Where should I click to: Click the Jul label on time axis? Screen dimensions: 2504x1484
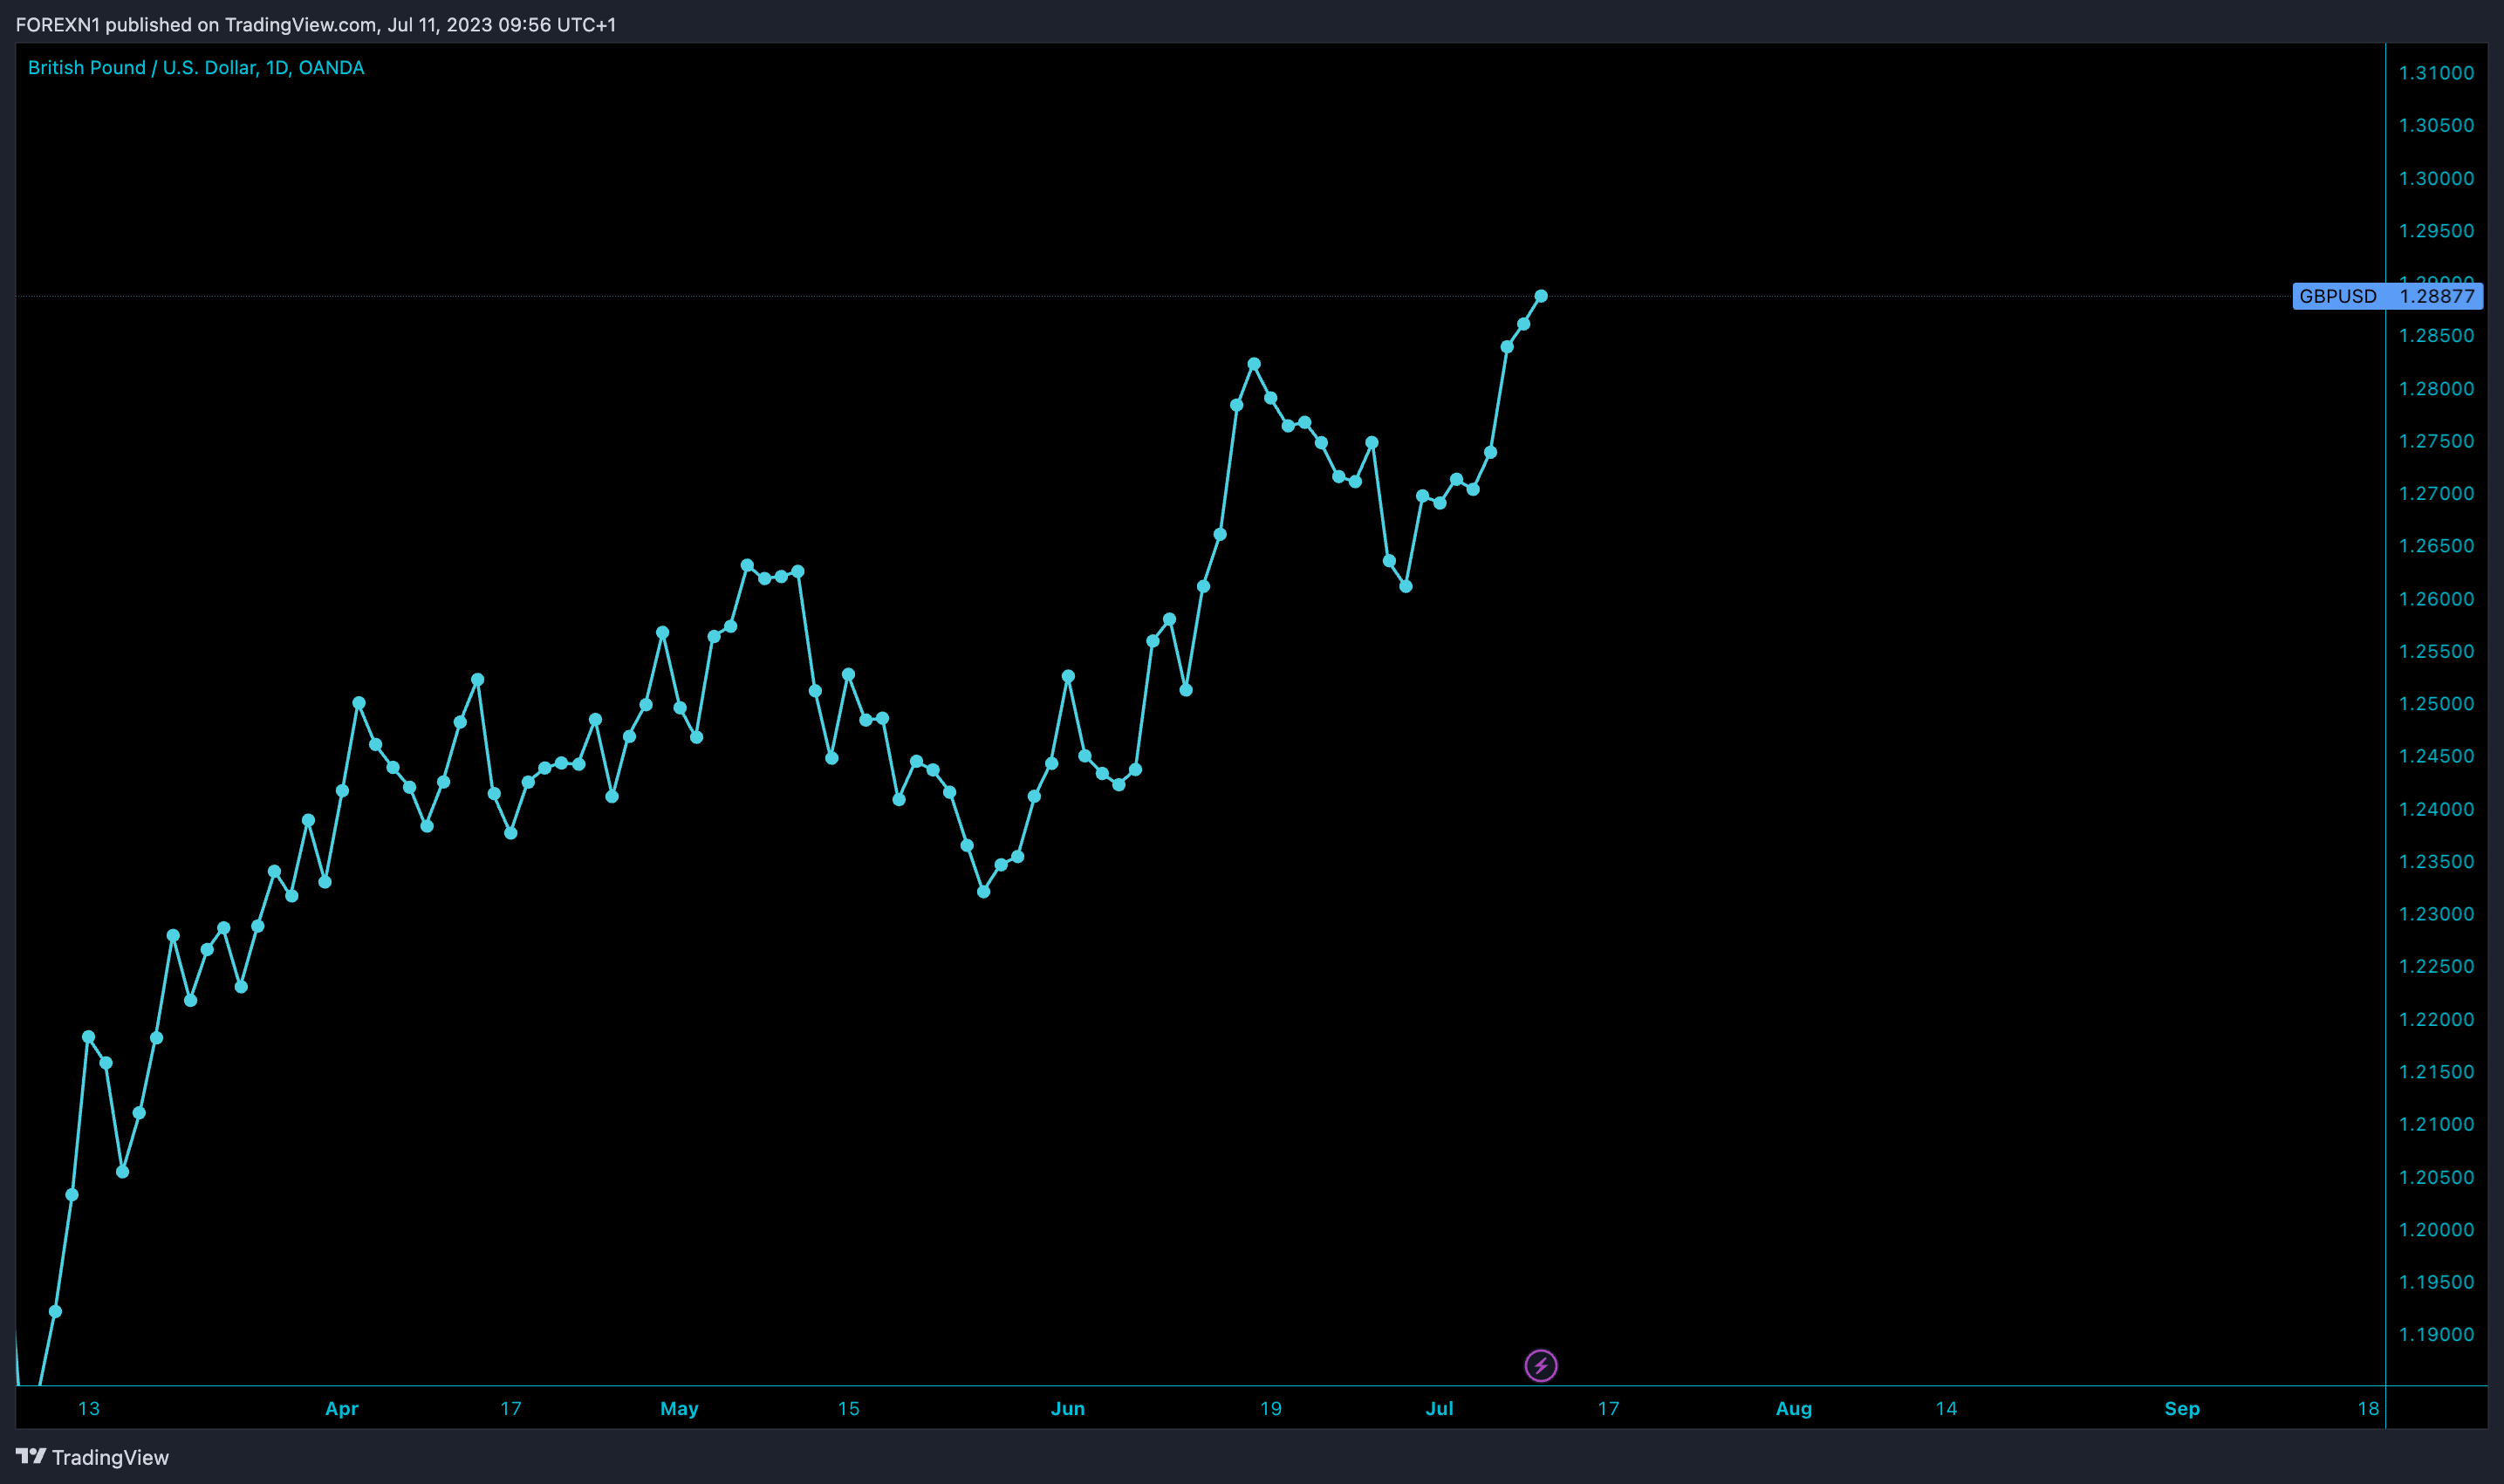1439,1408
